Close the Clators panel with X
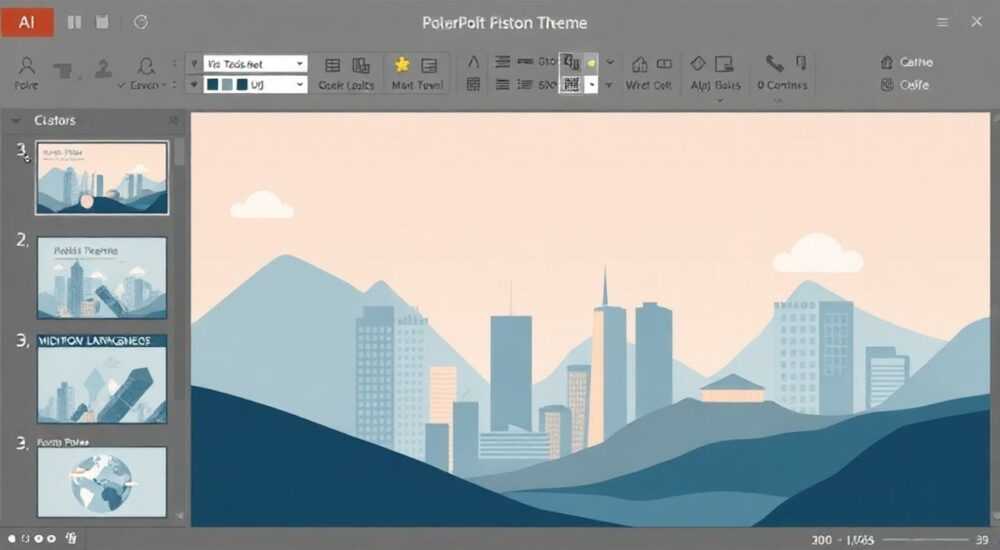 coord(173,120)
